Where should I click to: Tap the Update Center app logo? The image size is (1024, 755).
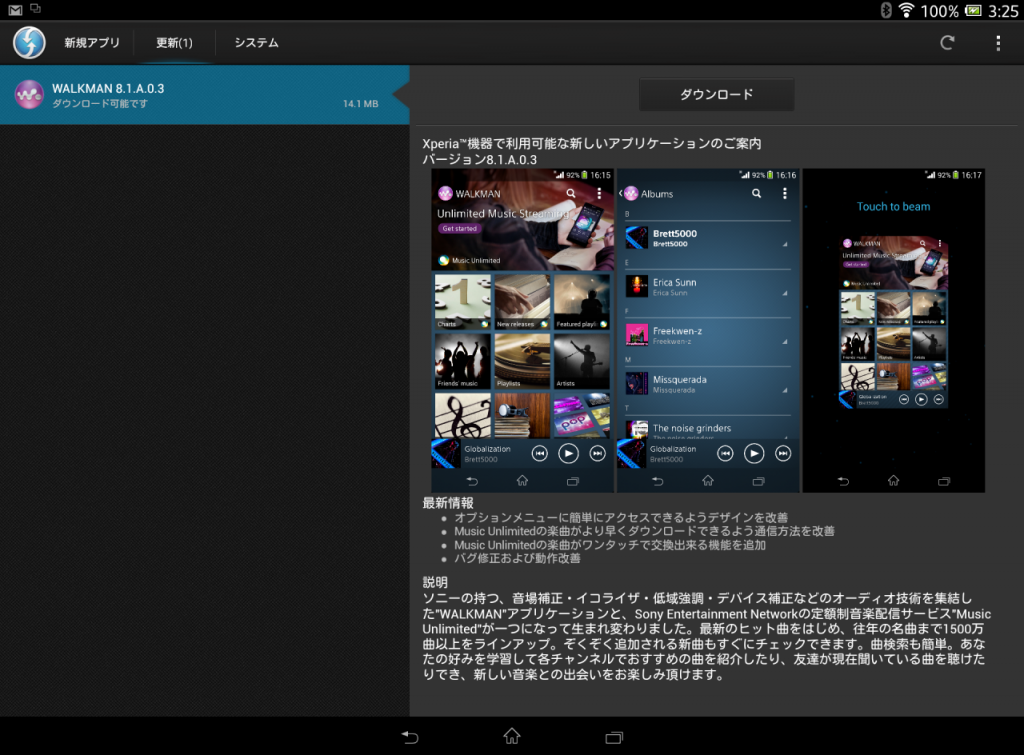coord(29,42)
